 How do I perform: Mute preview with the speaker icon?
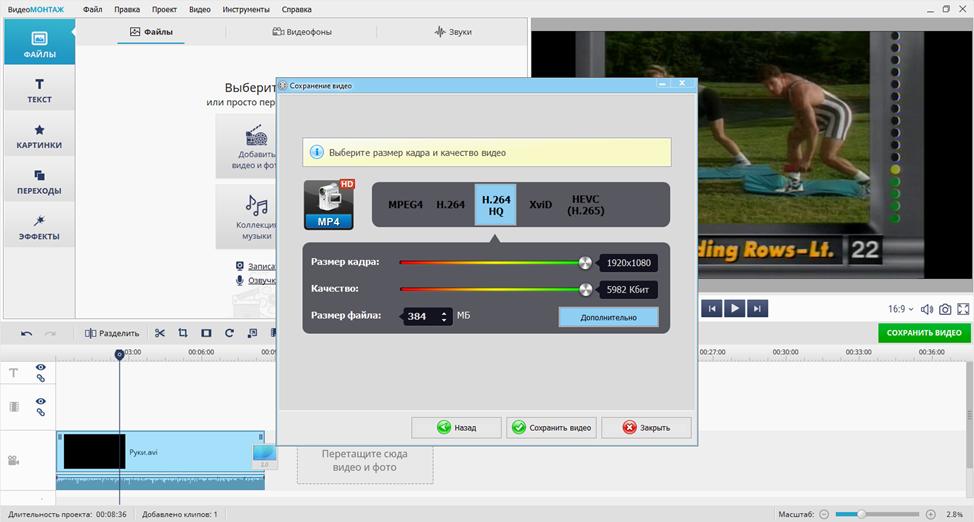click(x=927, y=309)
